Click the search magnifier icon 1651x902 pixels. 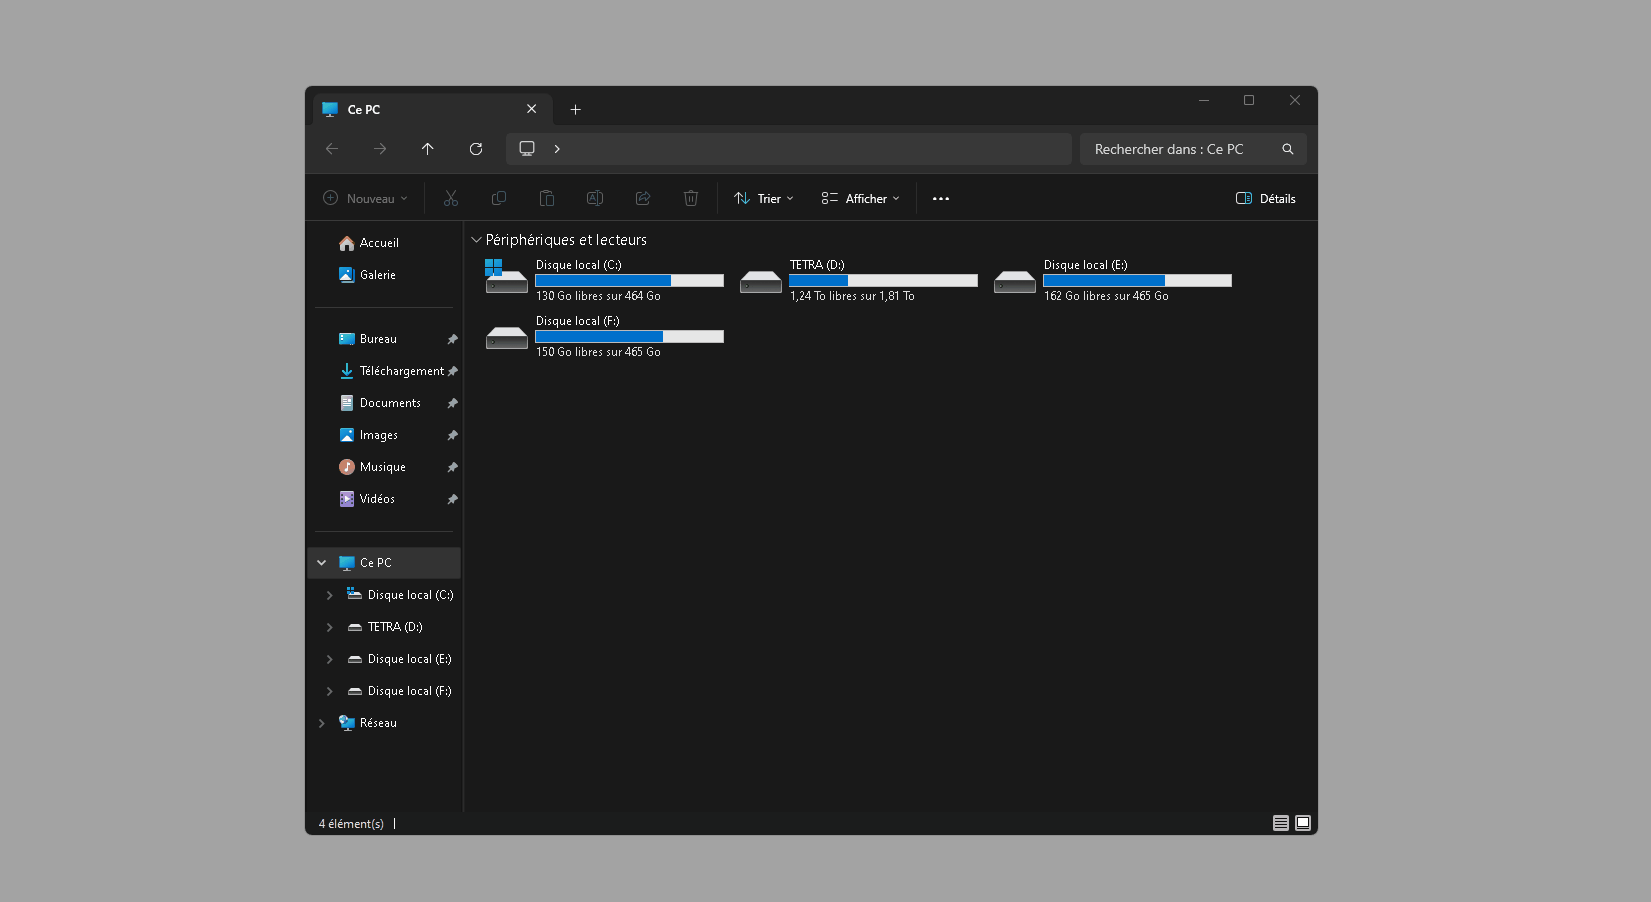(x=1288, y=149)
